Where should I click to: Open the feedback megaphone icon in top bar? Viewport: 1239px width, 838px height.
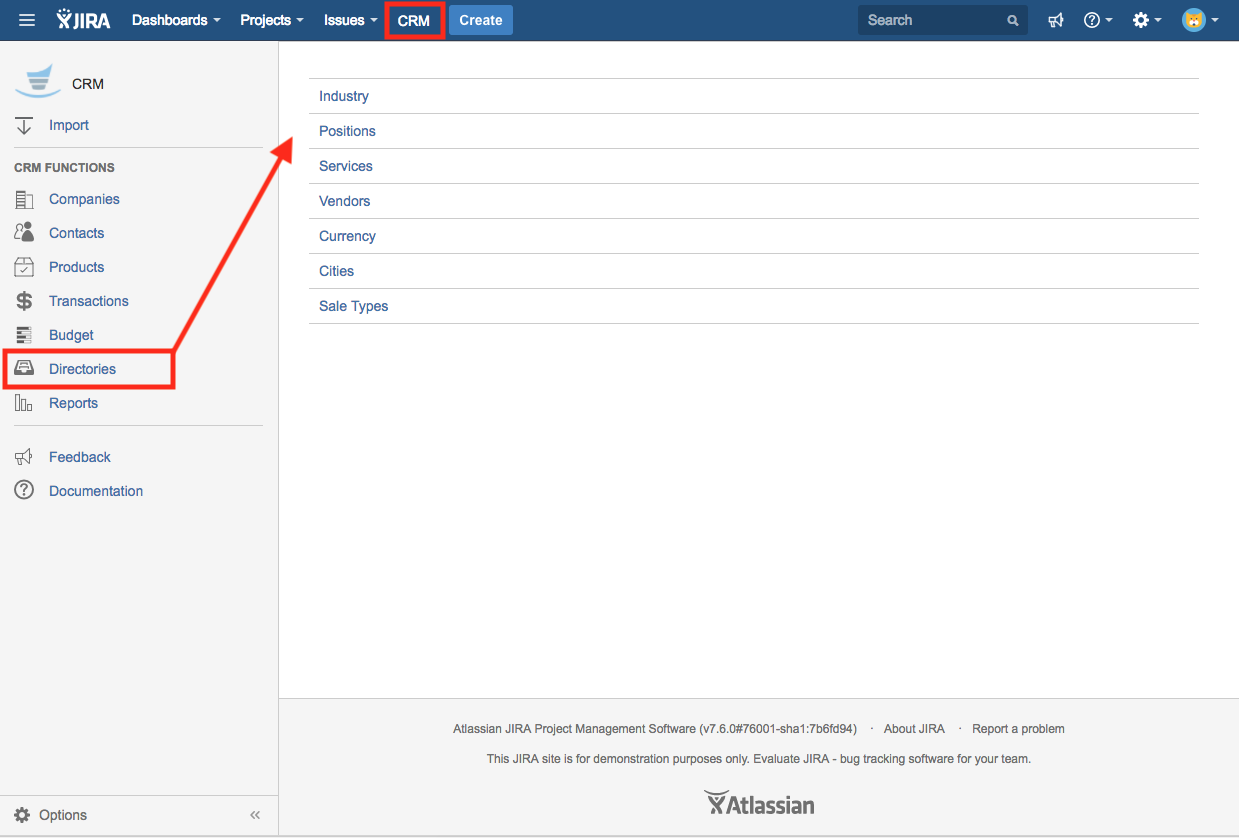point(1056,20)
